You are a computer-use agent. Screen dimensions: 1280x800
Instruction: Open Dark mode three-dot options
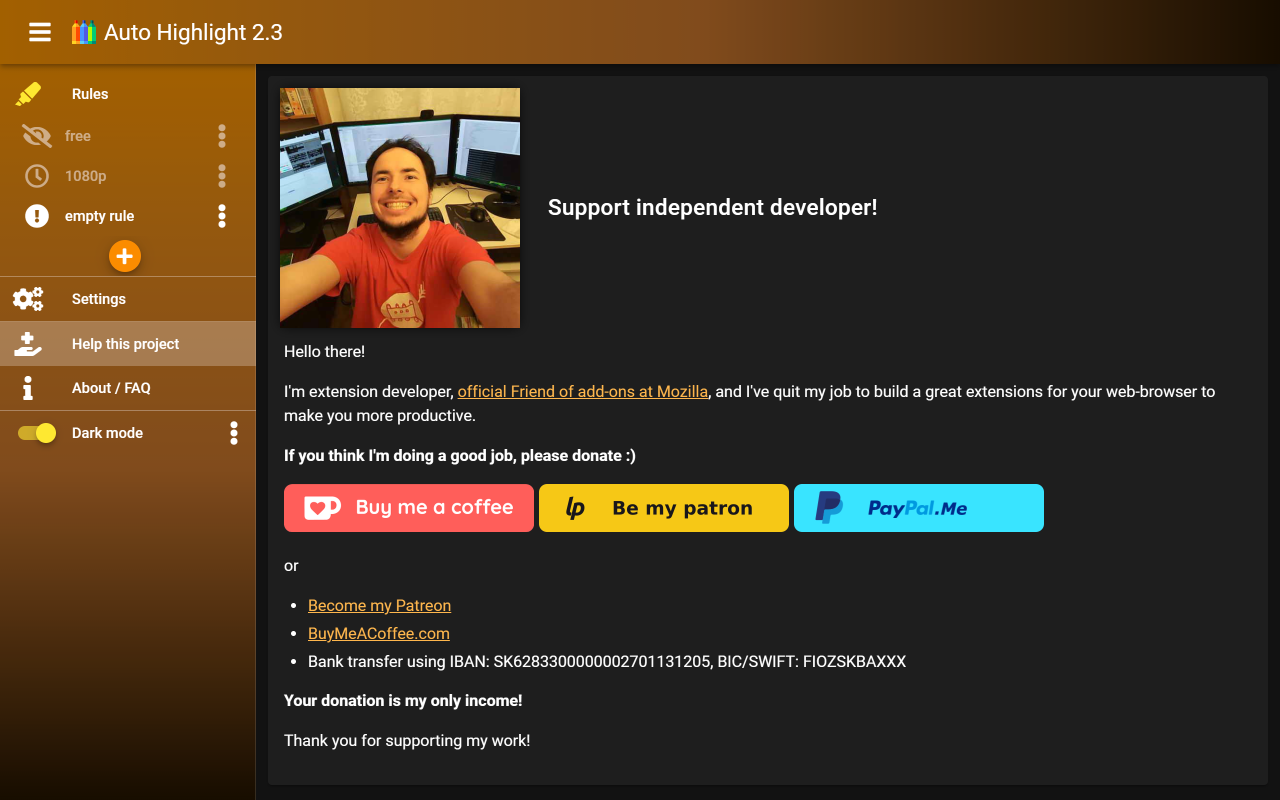tap(234, 433)
